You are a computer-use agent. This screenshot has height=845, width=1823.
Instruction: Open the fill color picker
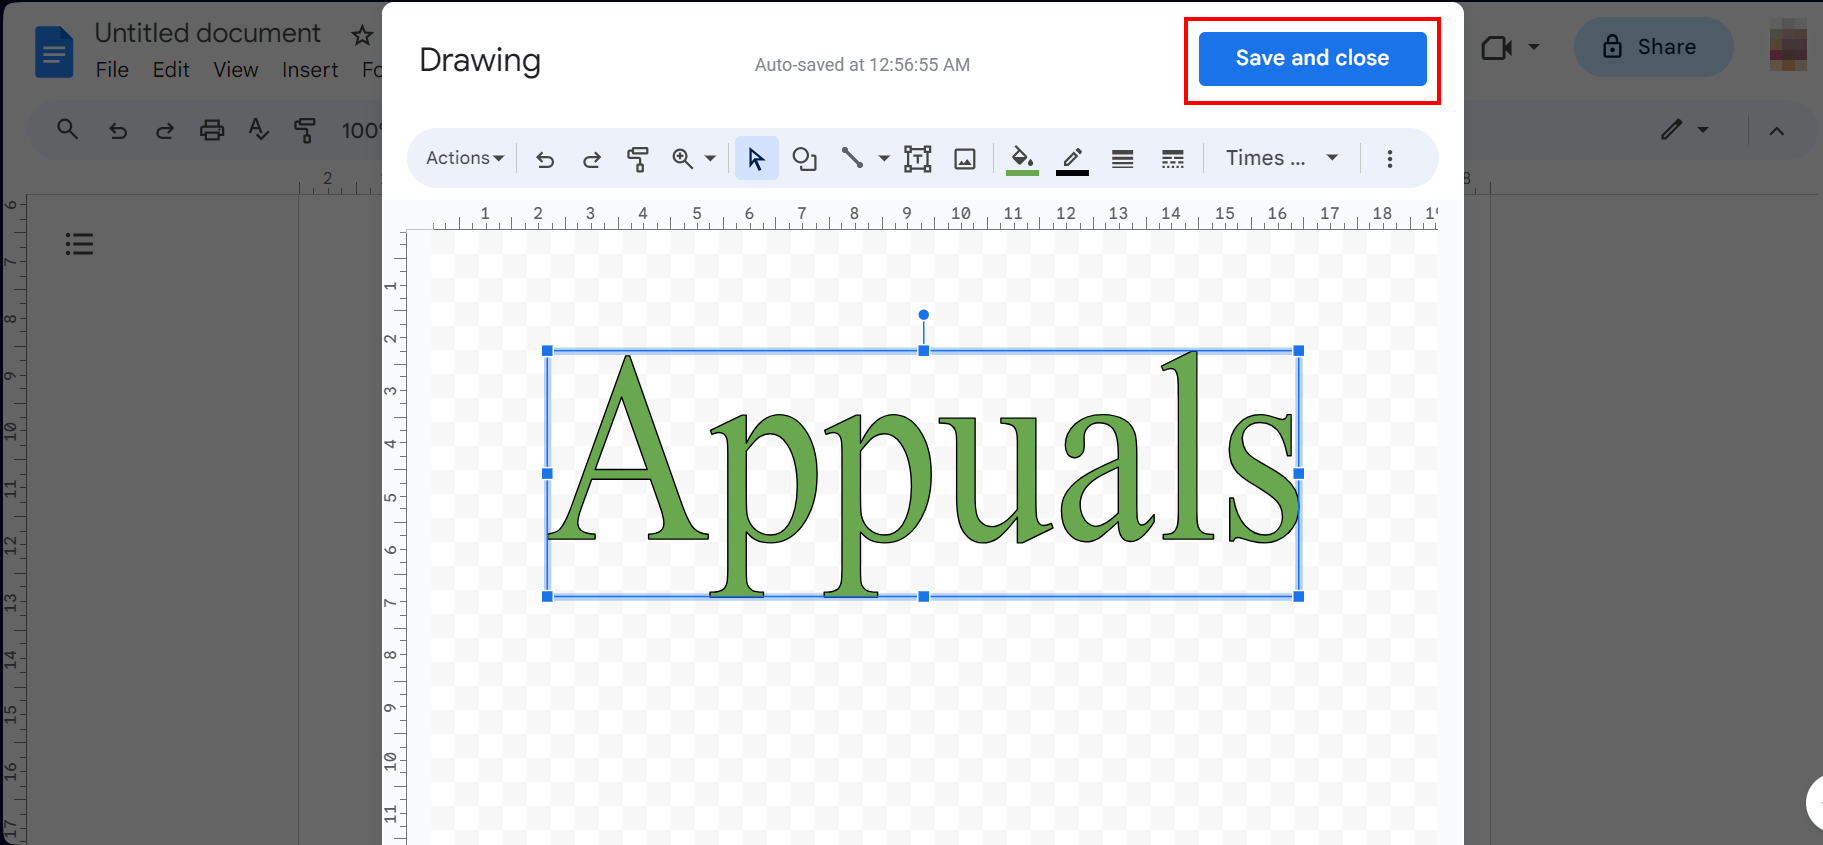(x=1022, y=159)
